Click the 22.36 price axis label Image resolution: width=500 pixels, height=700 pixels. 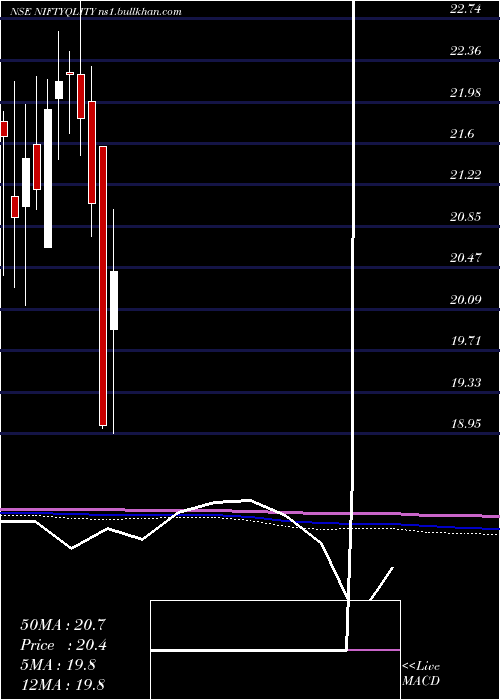pyautogui.click(x=466, y=50)
